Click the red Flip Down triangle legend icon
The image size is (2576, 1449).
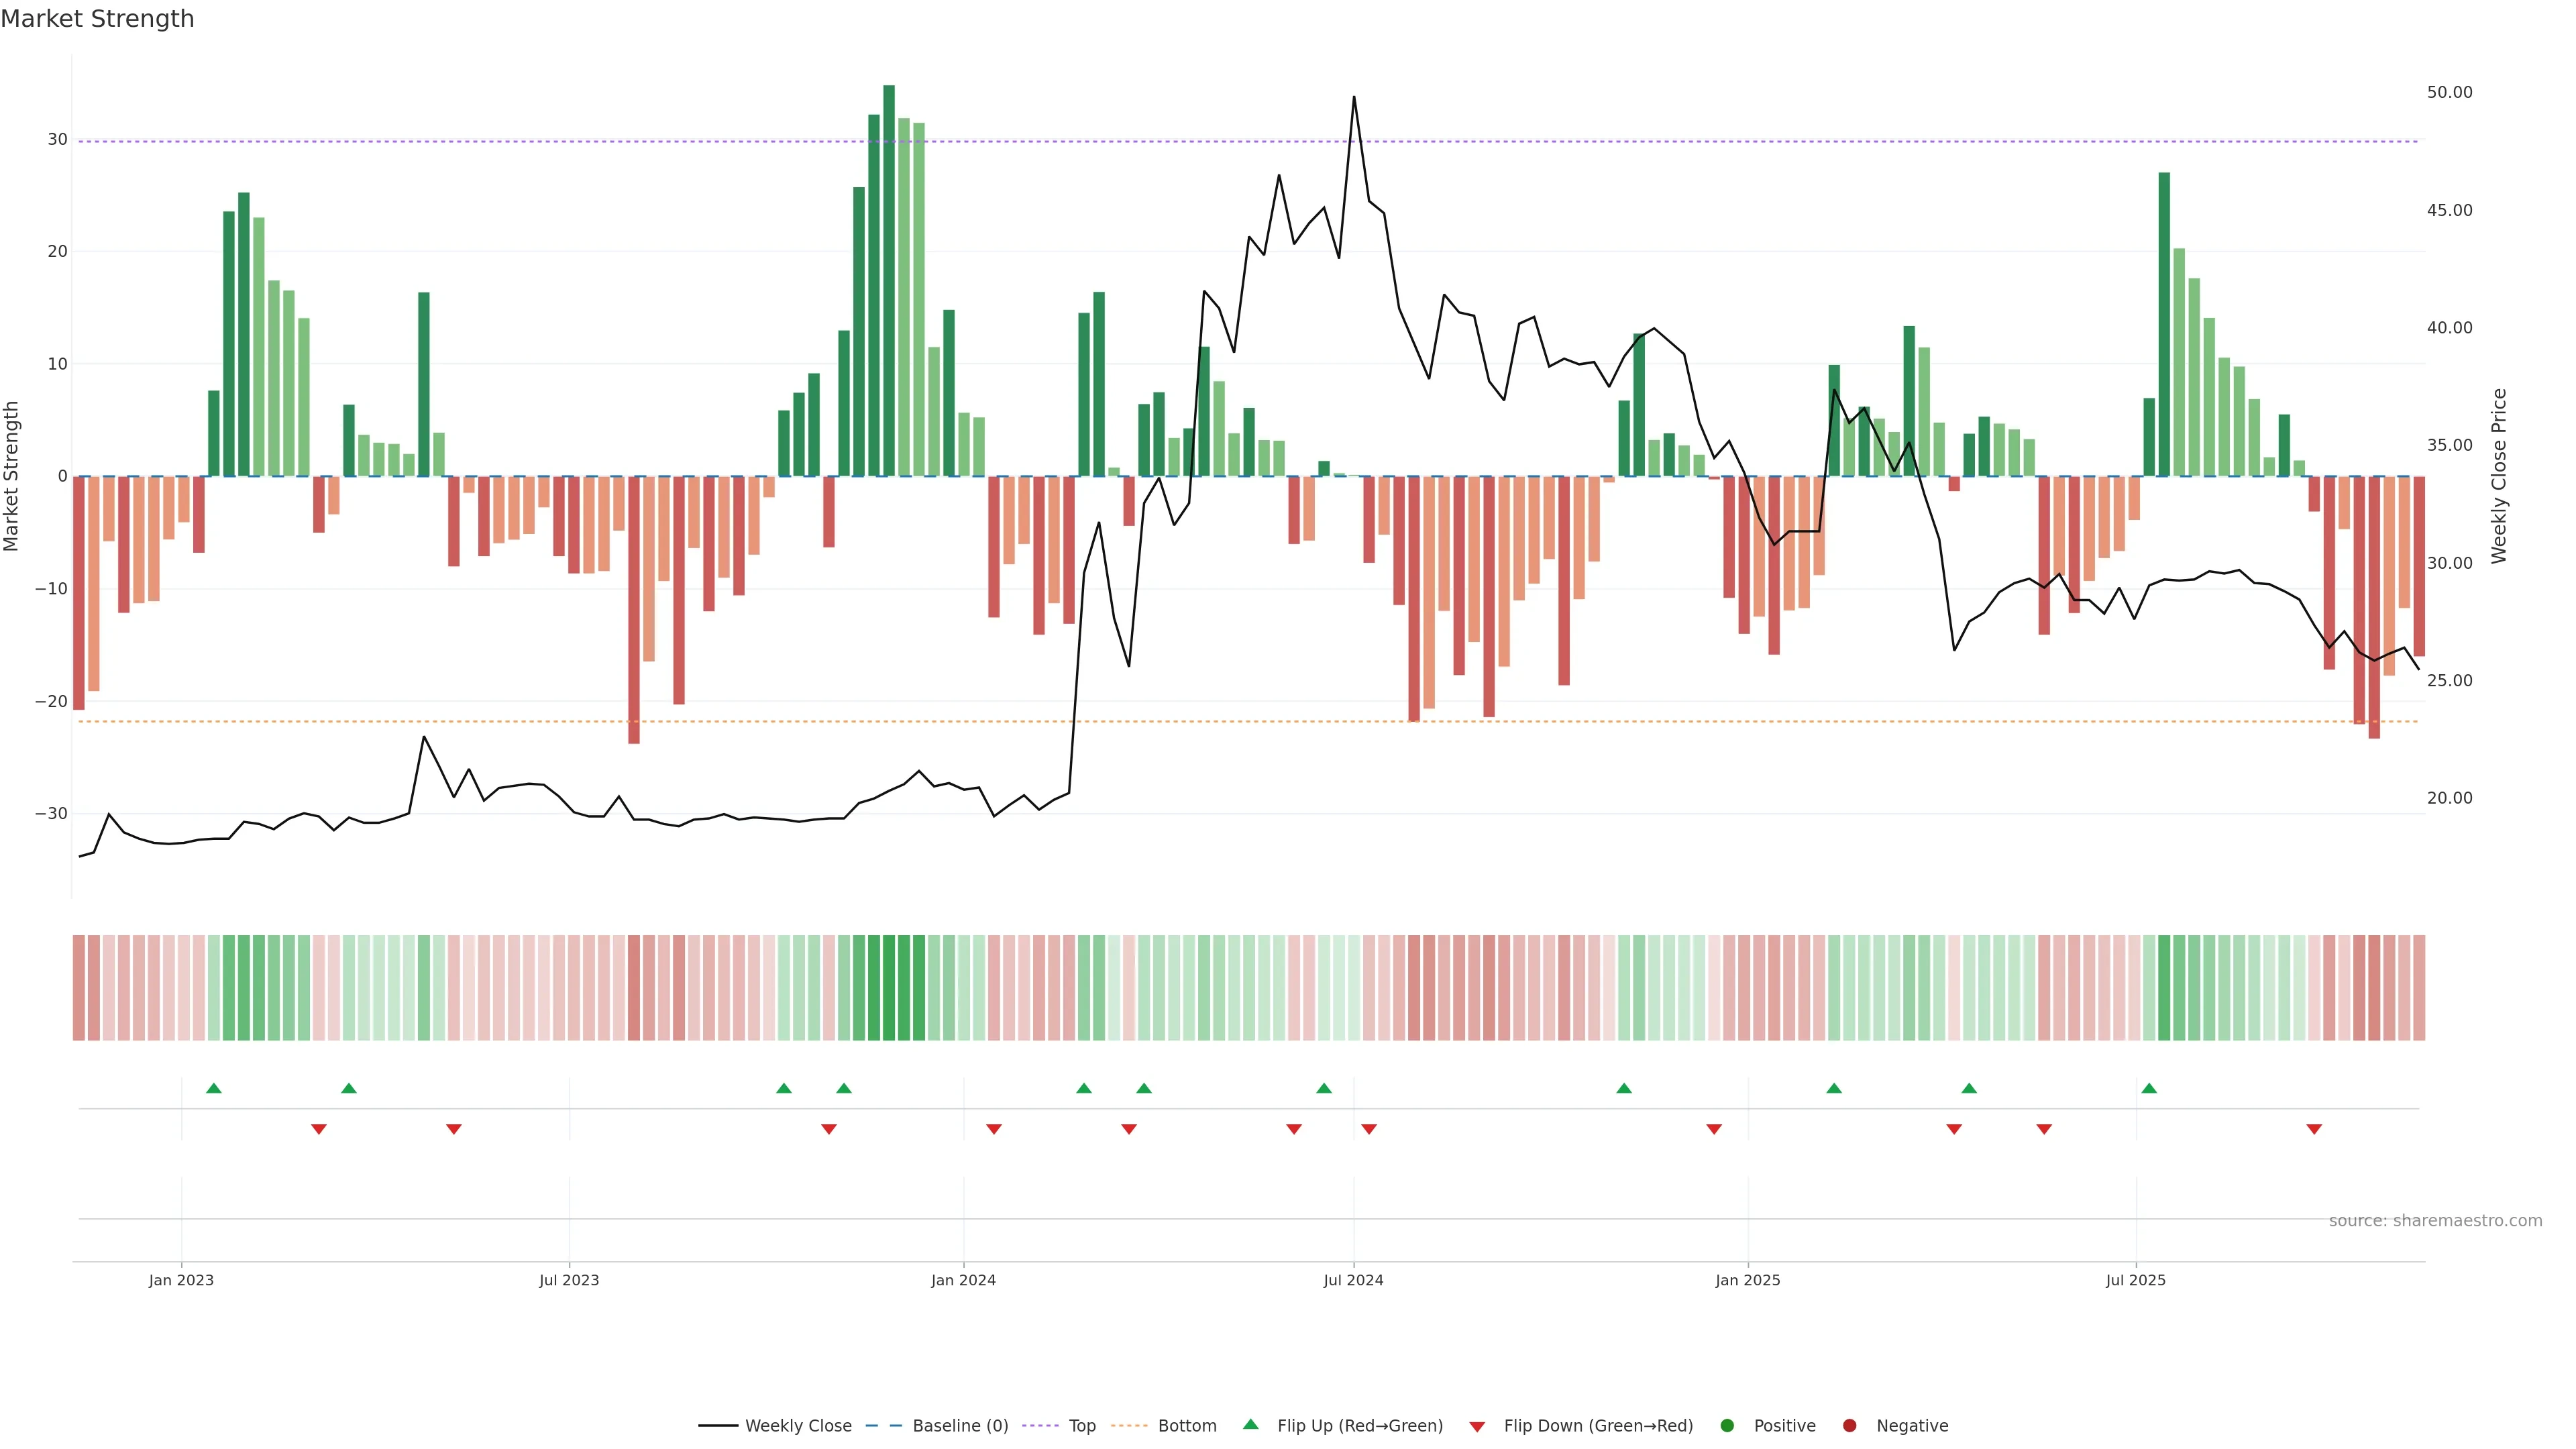click(x=1477, y=1426)
